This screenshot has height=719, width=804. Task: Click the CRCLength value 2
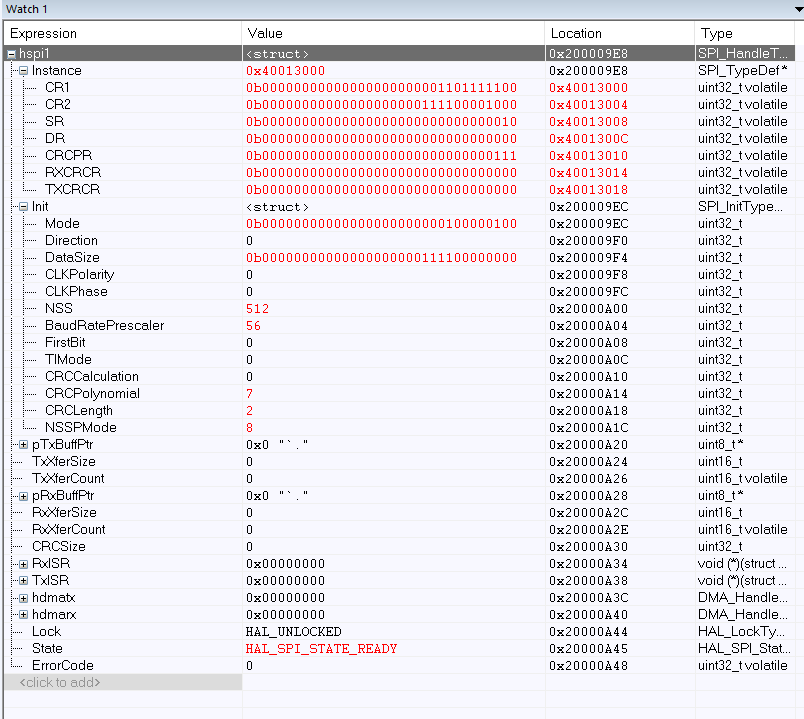tap(250, 411)
